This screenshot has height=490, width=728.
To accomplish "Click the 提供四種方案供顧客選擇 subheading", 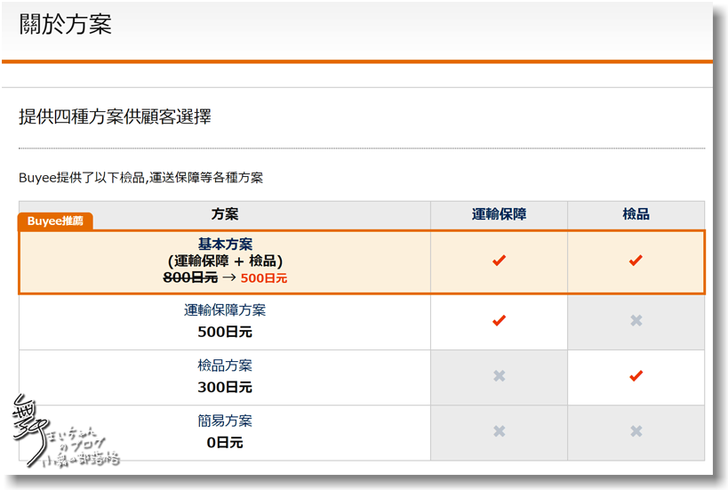I will pos(115,117).
